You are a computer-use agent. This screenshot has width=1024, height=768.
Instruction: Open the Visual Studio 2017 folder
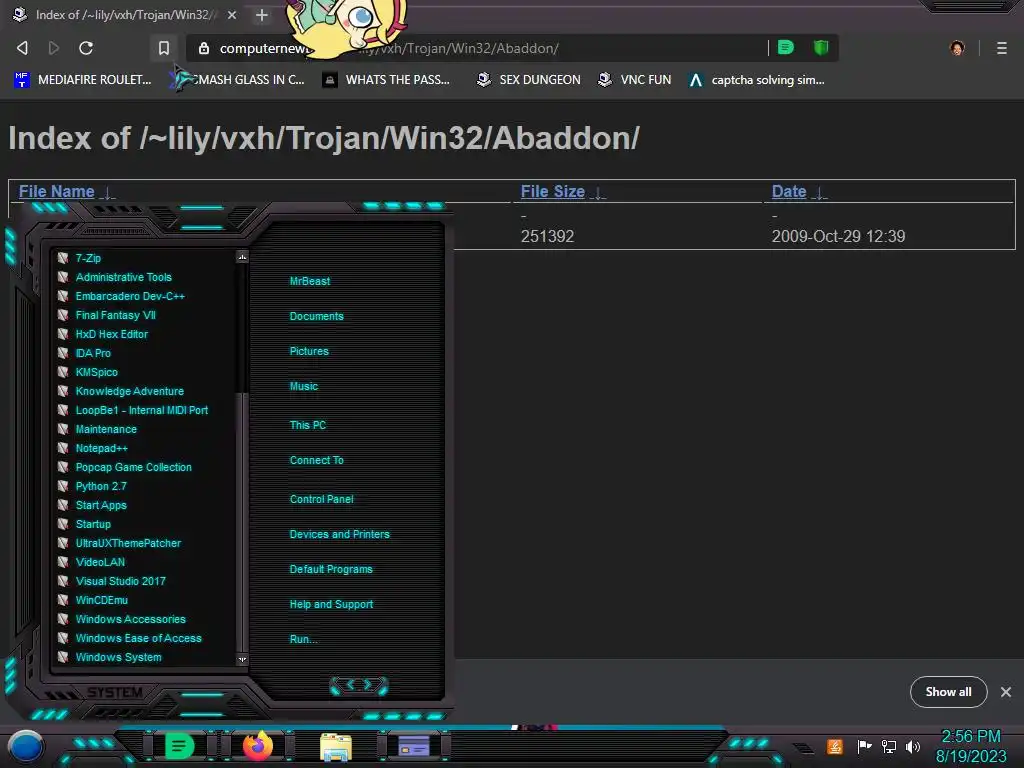(x=120, y=581)
